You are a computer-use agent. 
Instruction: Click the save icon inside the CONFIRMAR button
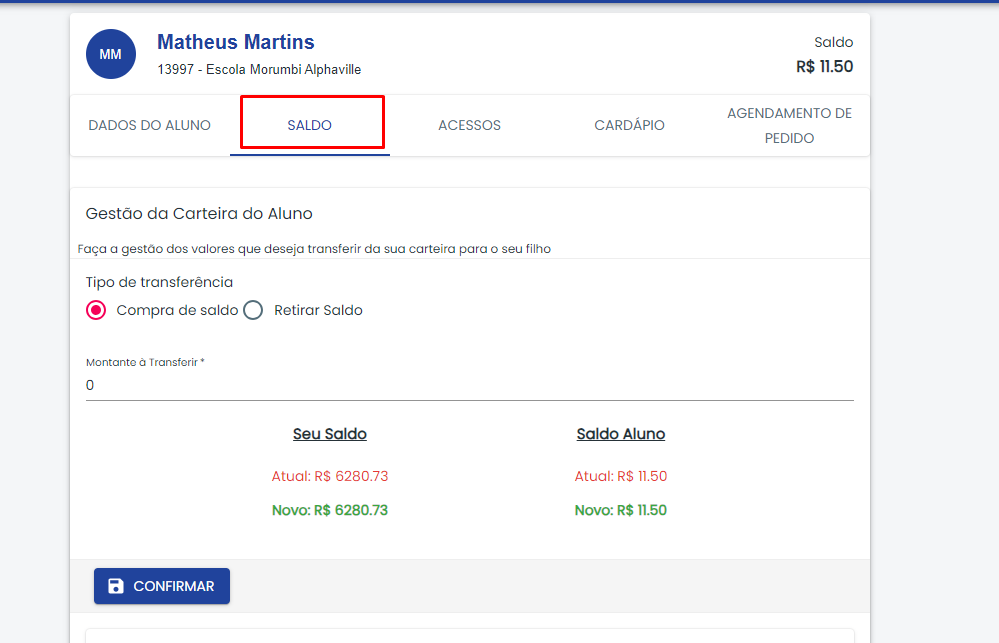[x=115, y=586]
